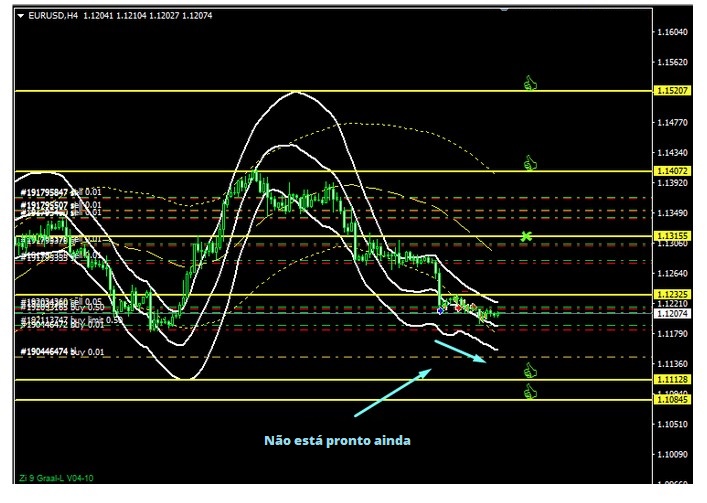Select the long upward-pointing cyan arrow
The image size is (707, 503).
coord(391,392)
